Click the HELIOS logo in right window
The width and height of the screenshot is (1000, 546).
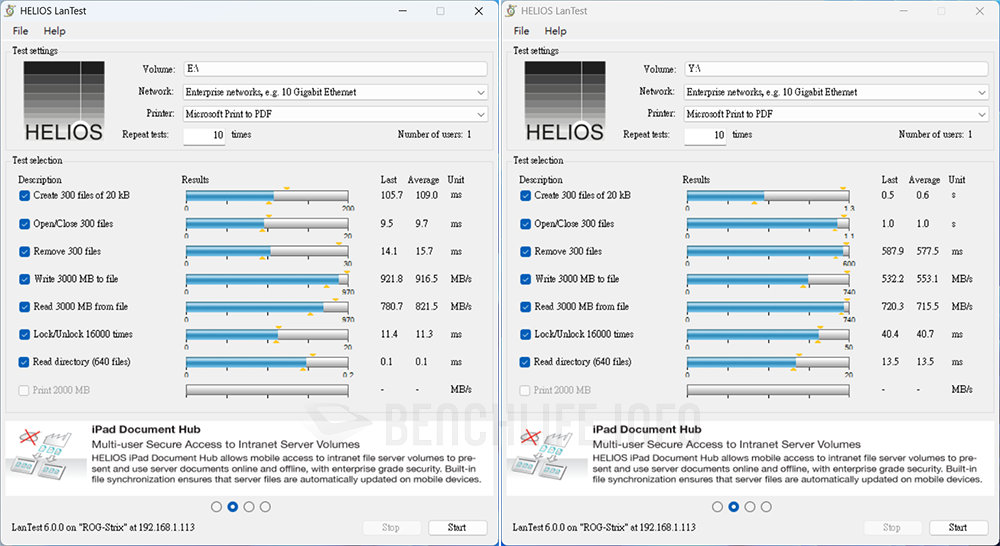tap(564, 103)
